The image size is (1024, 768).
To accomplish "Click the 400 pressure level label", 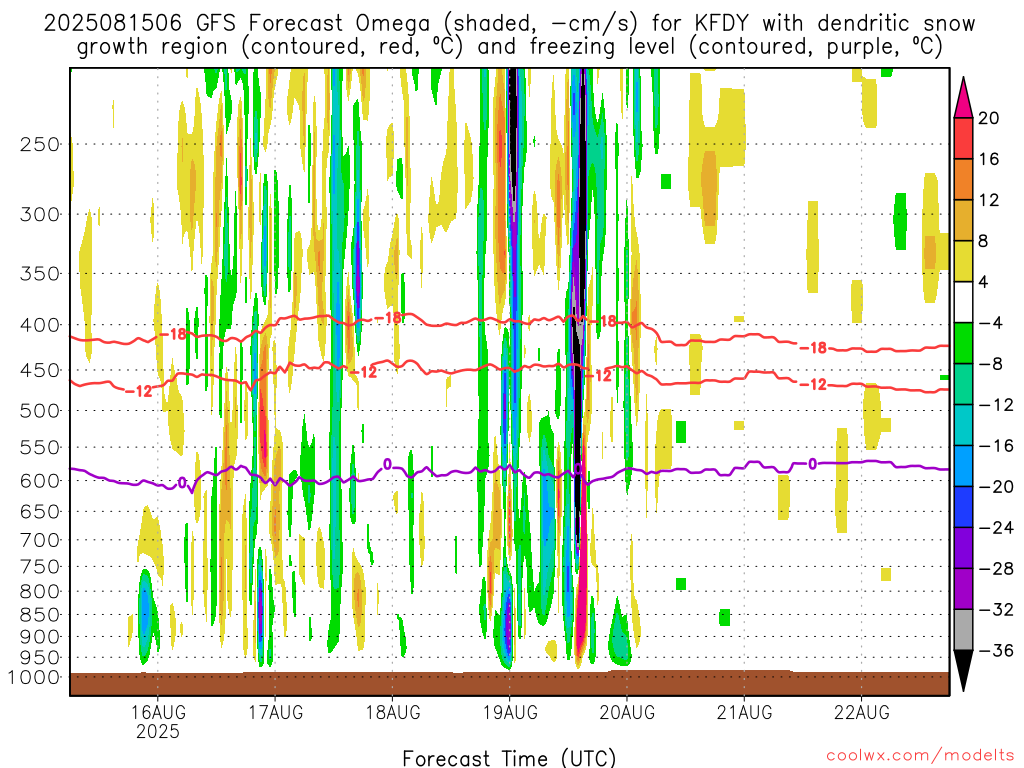I will click(x=40, y=325).
